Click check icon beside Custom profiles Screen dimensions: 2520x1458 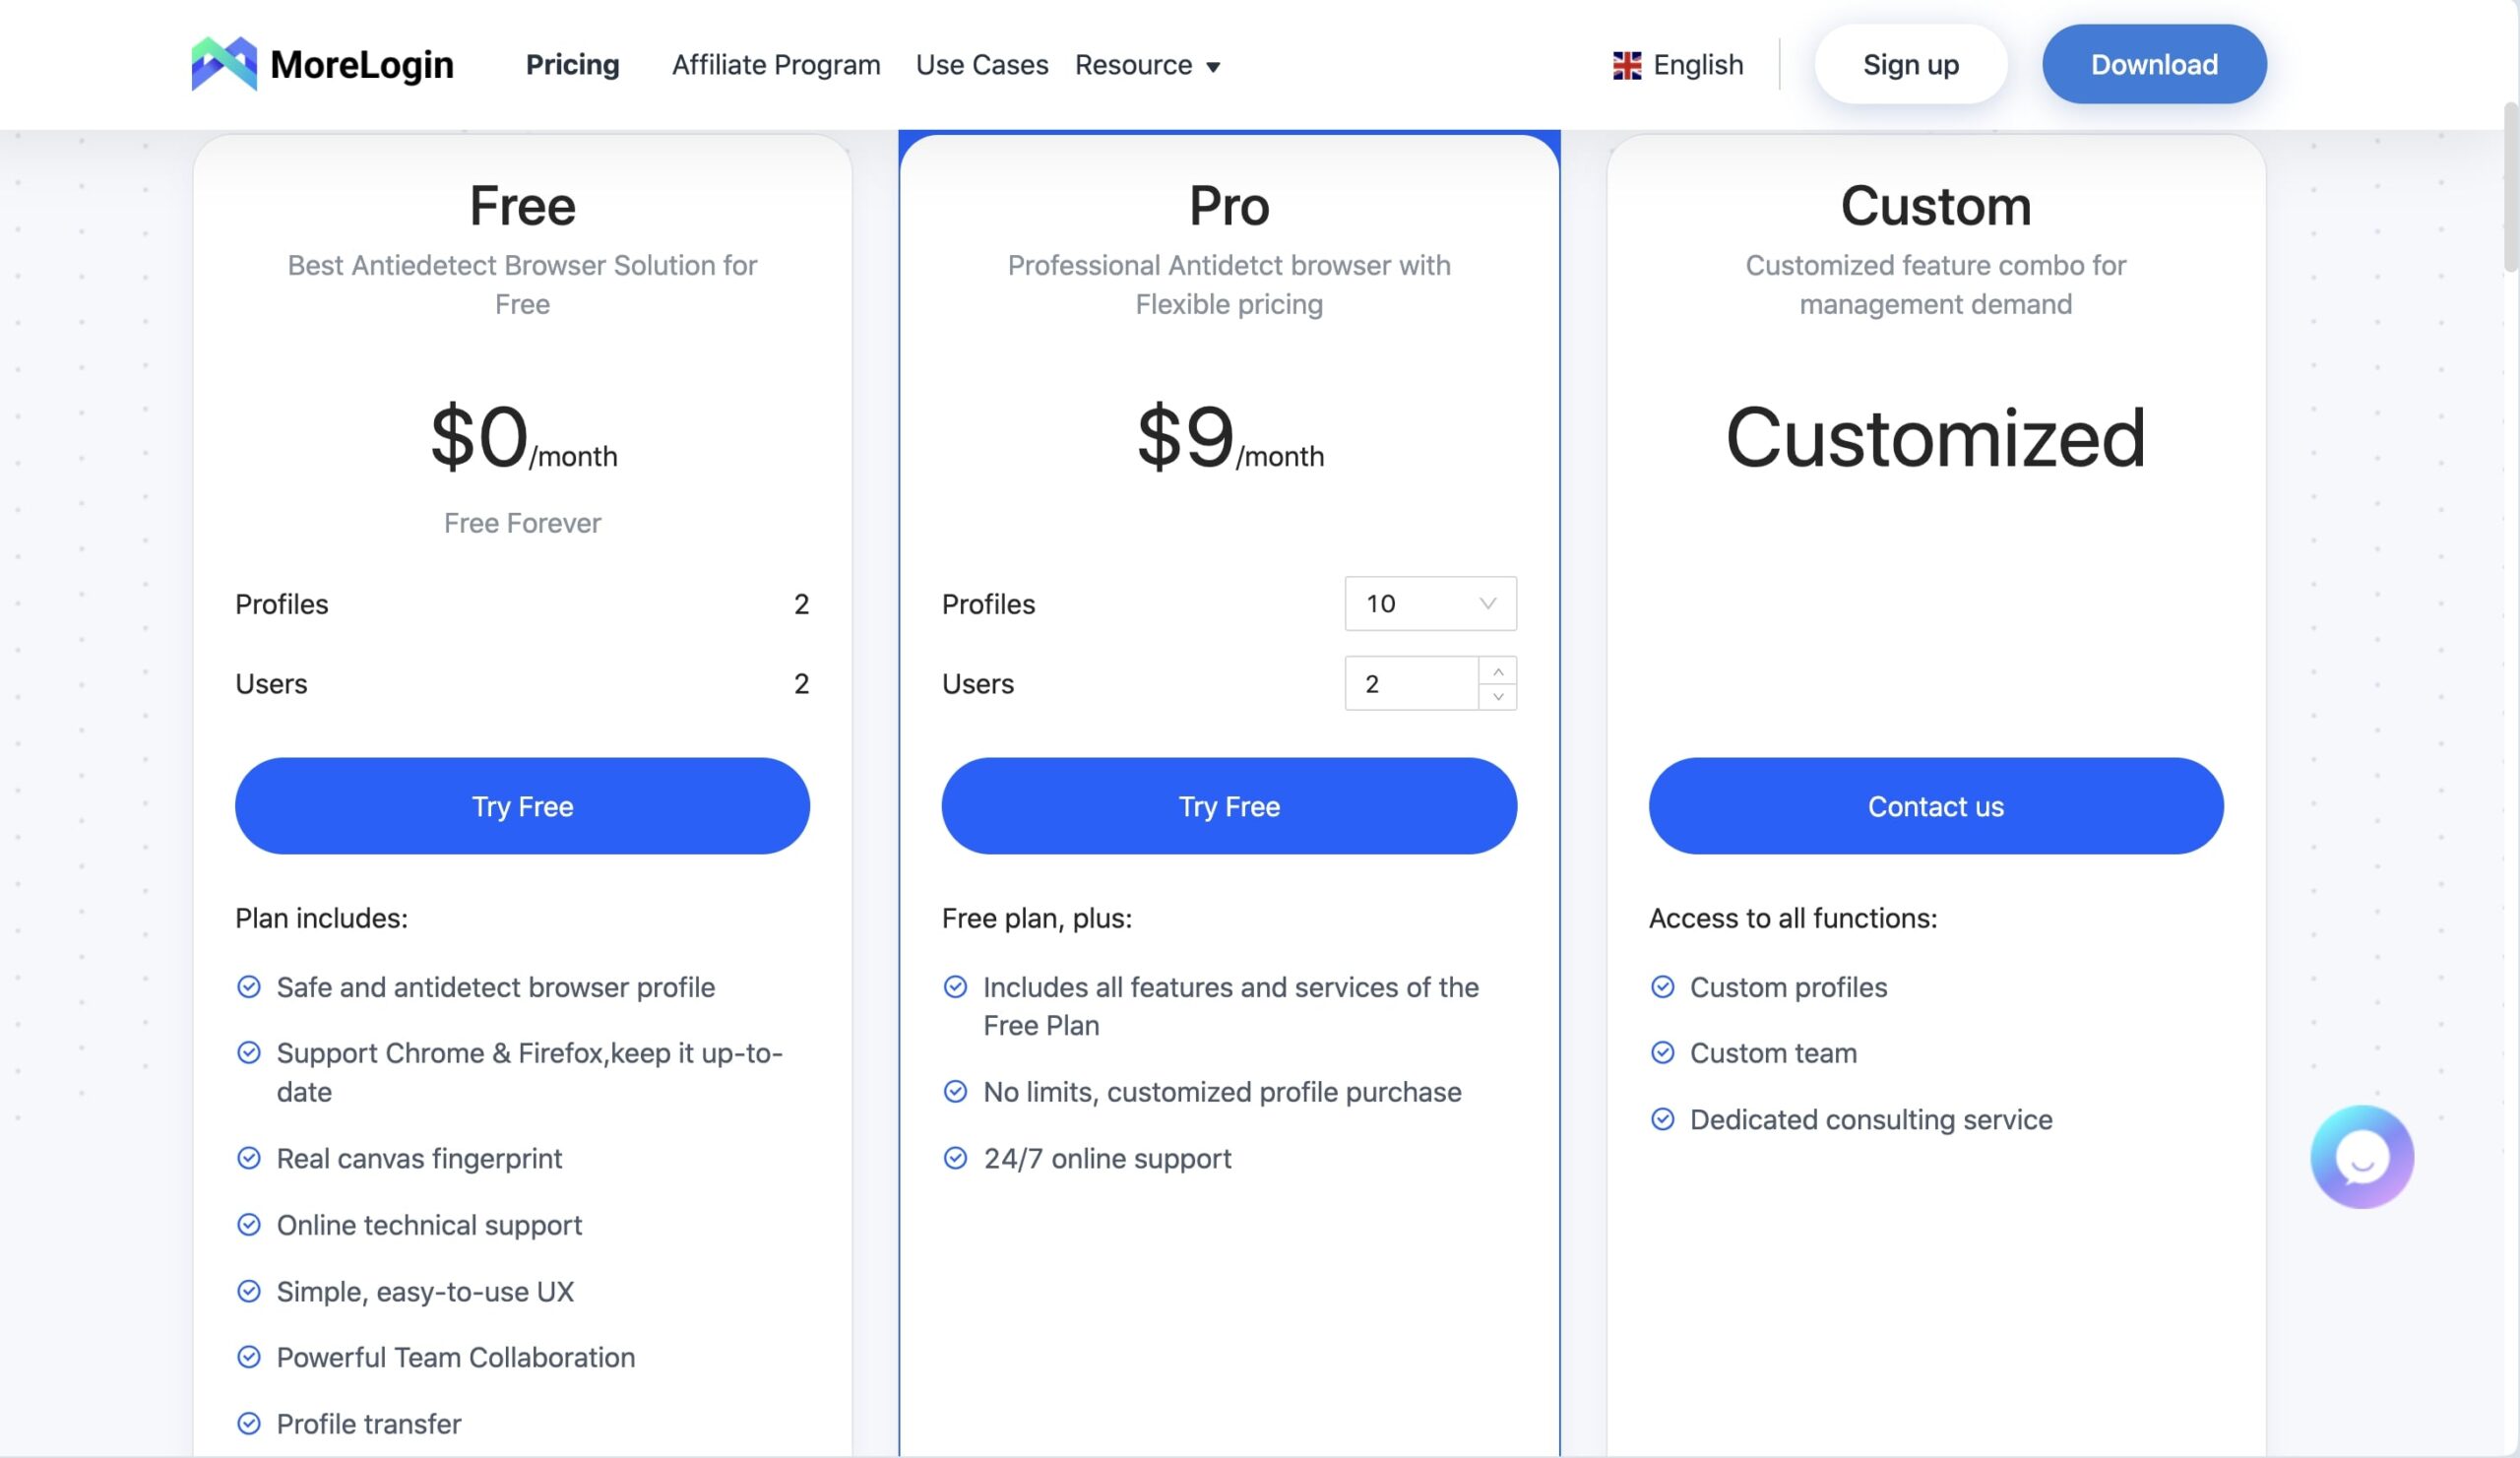click(x=1662, y=987)
